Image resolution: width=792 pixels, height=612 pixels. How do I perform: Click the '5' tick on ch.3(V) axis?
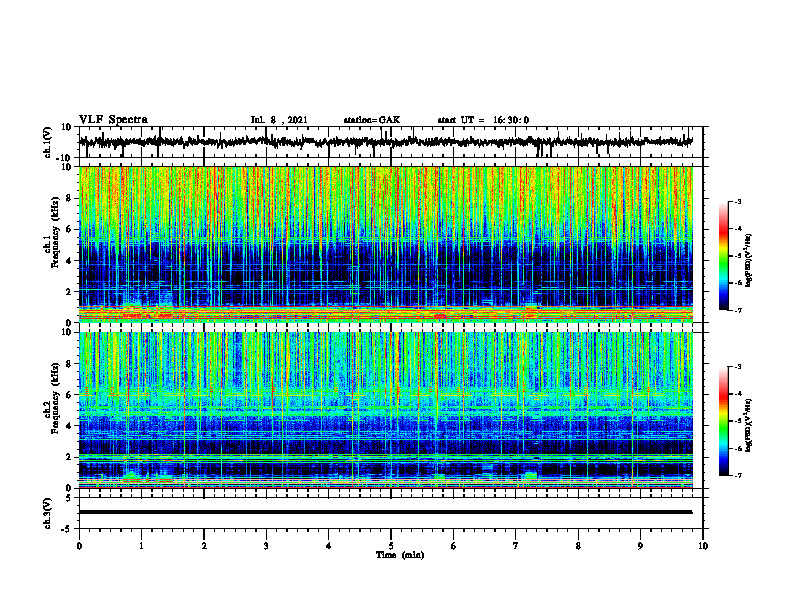point(69,498)
